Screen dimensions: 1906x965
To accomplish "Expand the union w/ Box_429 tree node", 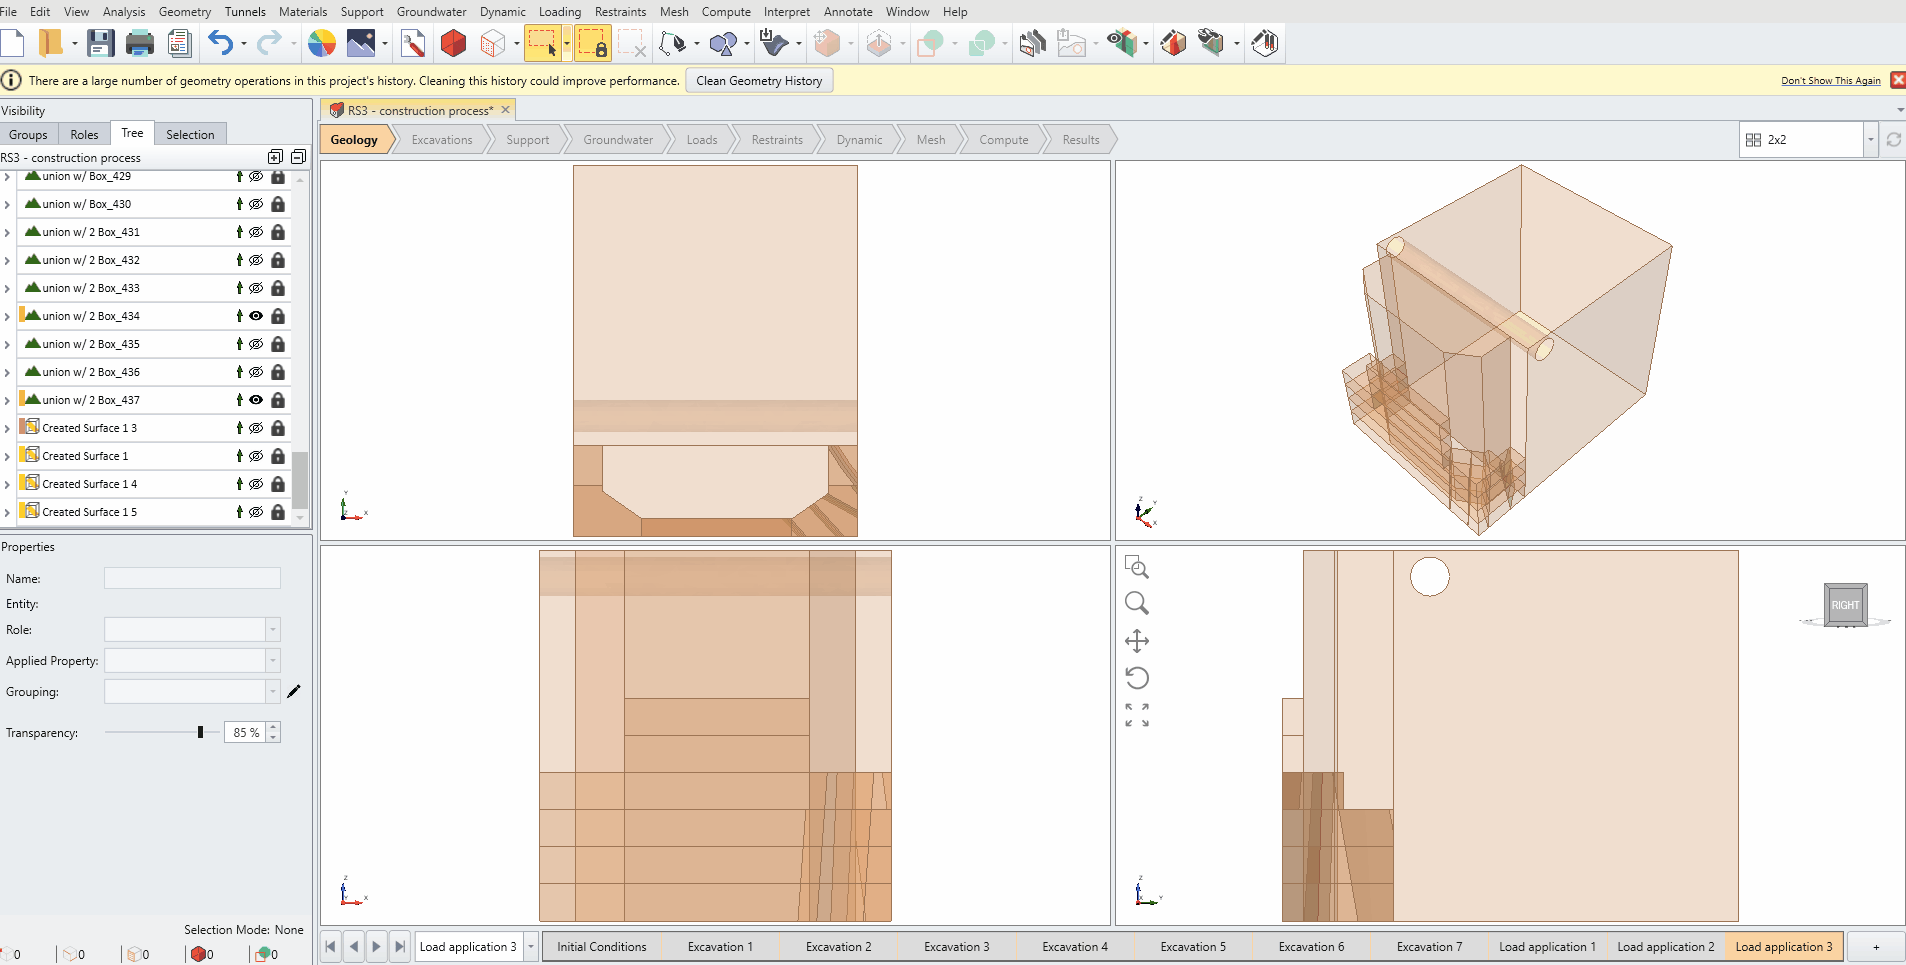I will pyautogui.click(x=6, y=176).
